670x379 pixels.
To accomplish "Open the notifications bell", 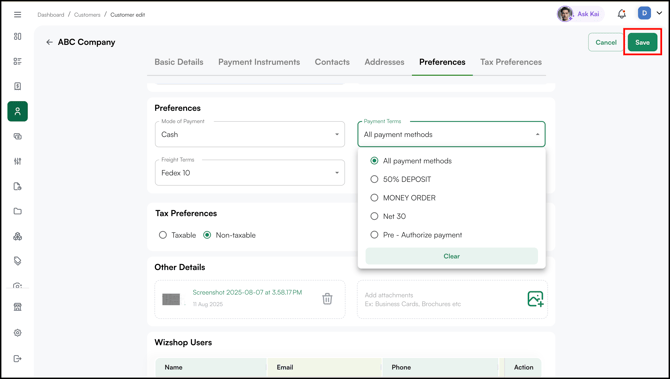I will [622, 14].
